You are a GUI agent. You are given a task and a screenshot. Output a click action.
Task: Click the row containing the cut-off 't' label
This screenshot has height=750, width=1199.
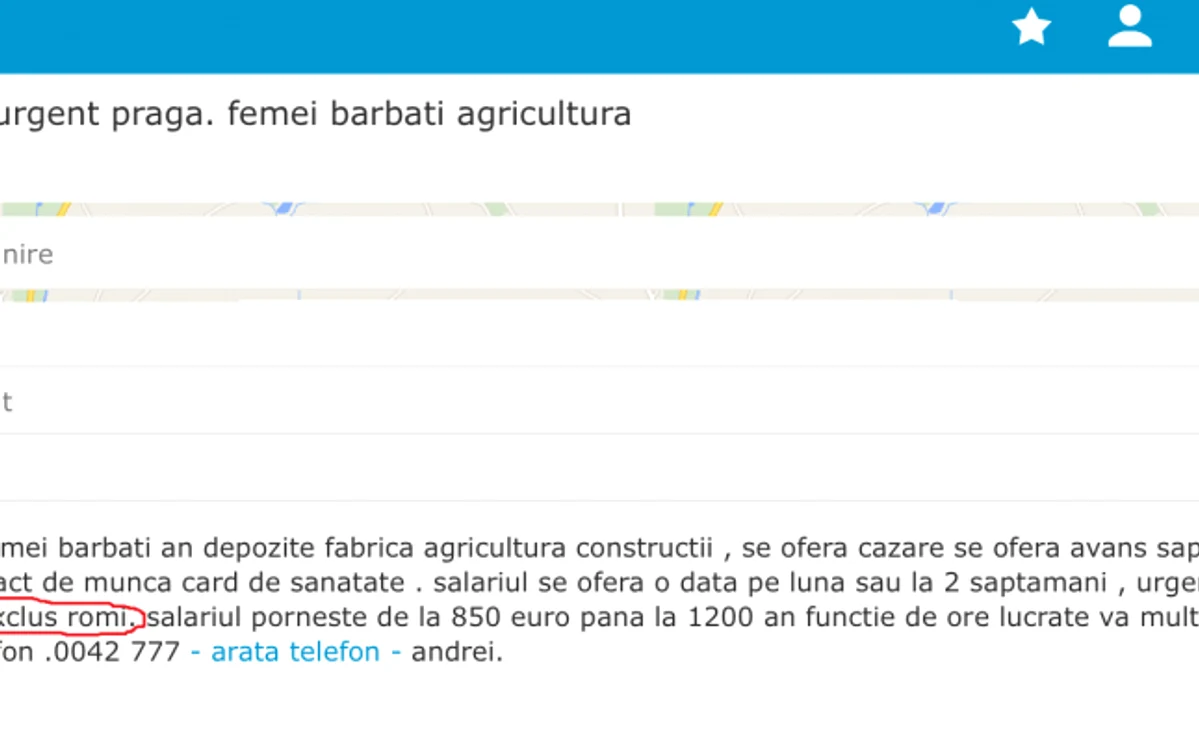[x=600, y=401]
